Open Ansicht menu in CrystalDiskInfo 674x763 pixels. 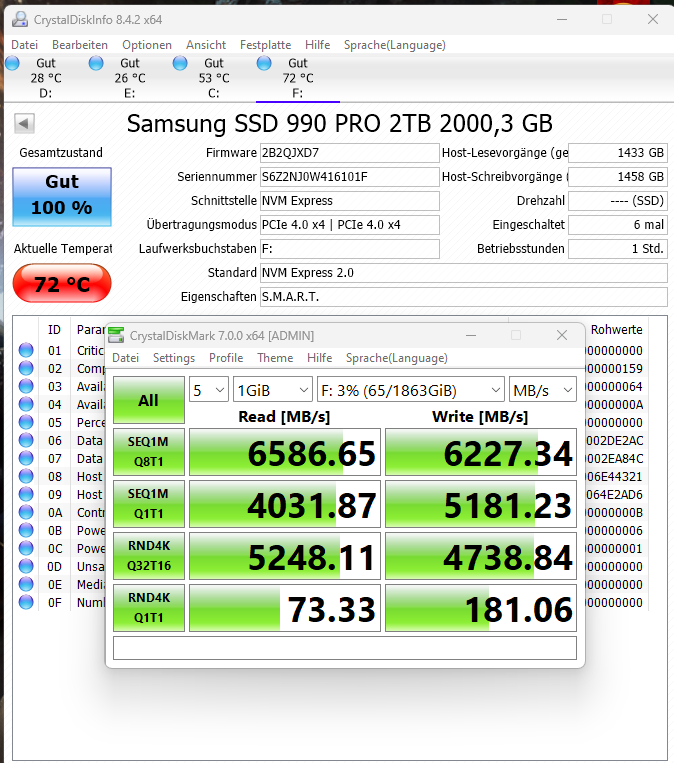(206, 45)
